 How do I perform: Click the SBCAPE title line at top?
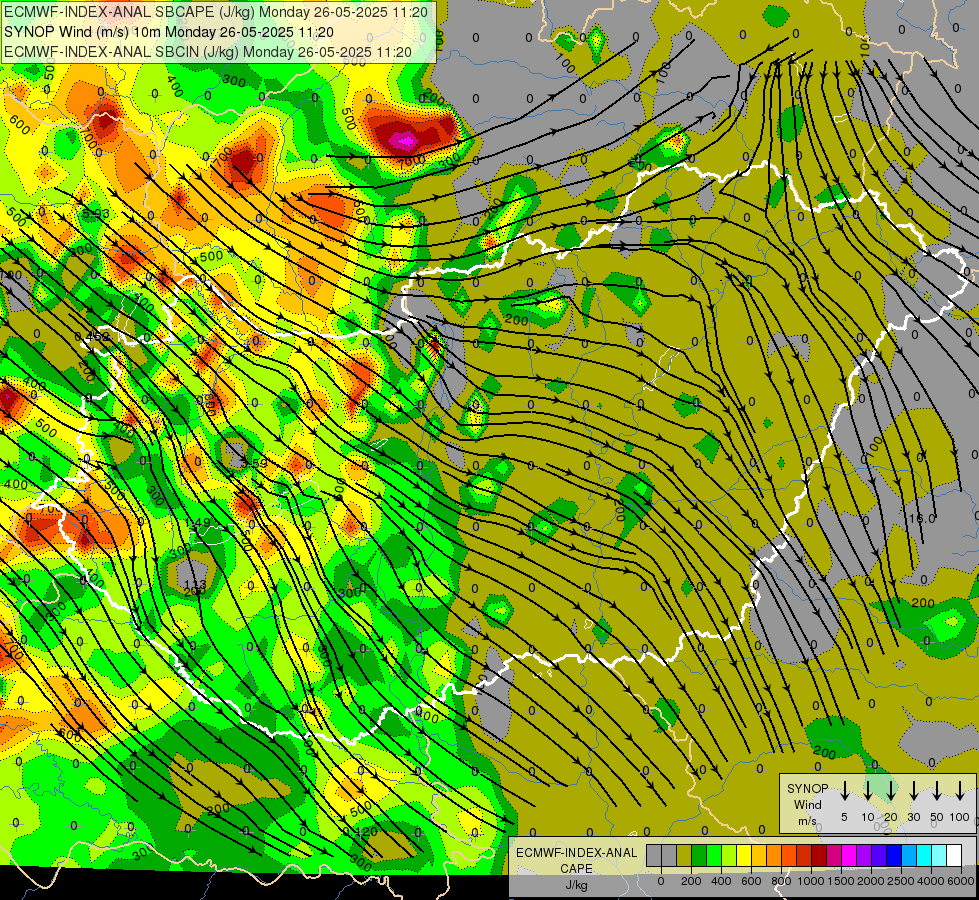pyautogui.click(x=216, y=12)
